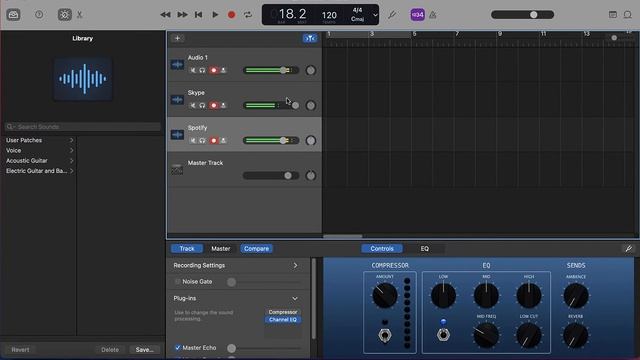This screenshot has height=360, width=640.
Task: Toggle the purple Count-in button
Action: [417, 15]
